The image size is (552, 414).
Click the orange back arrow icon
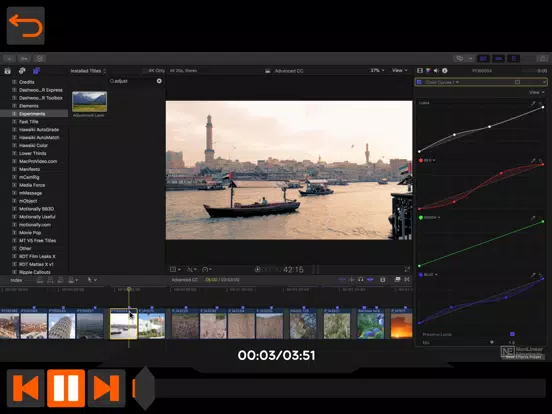[26, 26]
